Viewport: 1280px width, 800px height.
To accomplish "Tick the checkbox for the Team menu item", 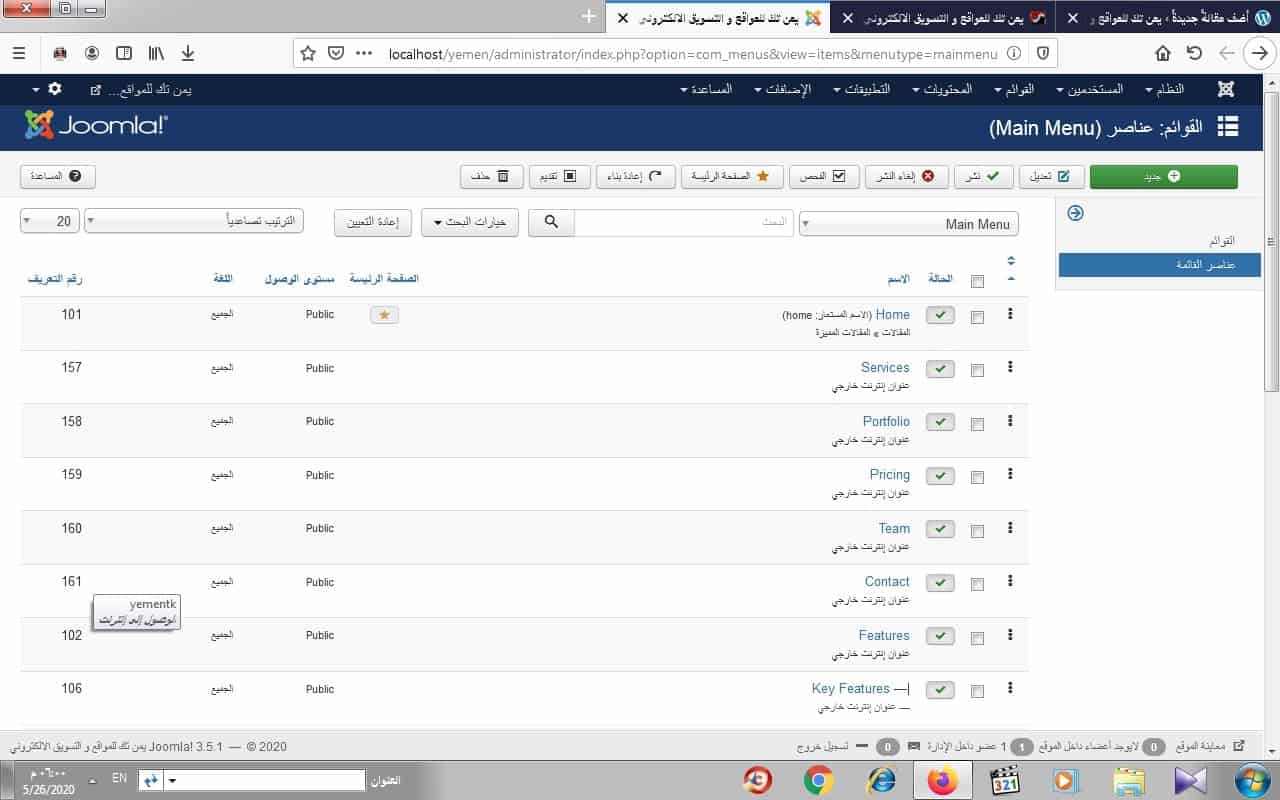I will point(977,531).
